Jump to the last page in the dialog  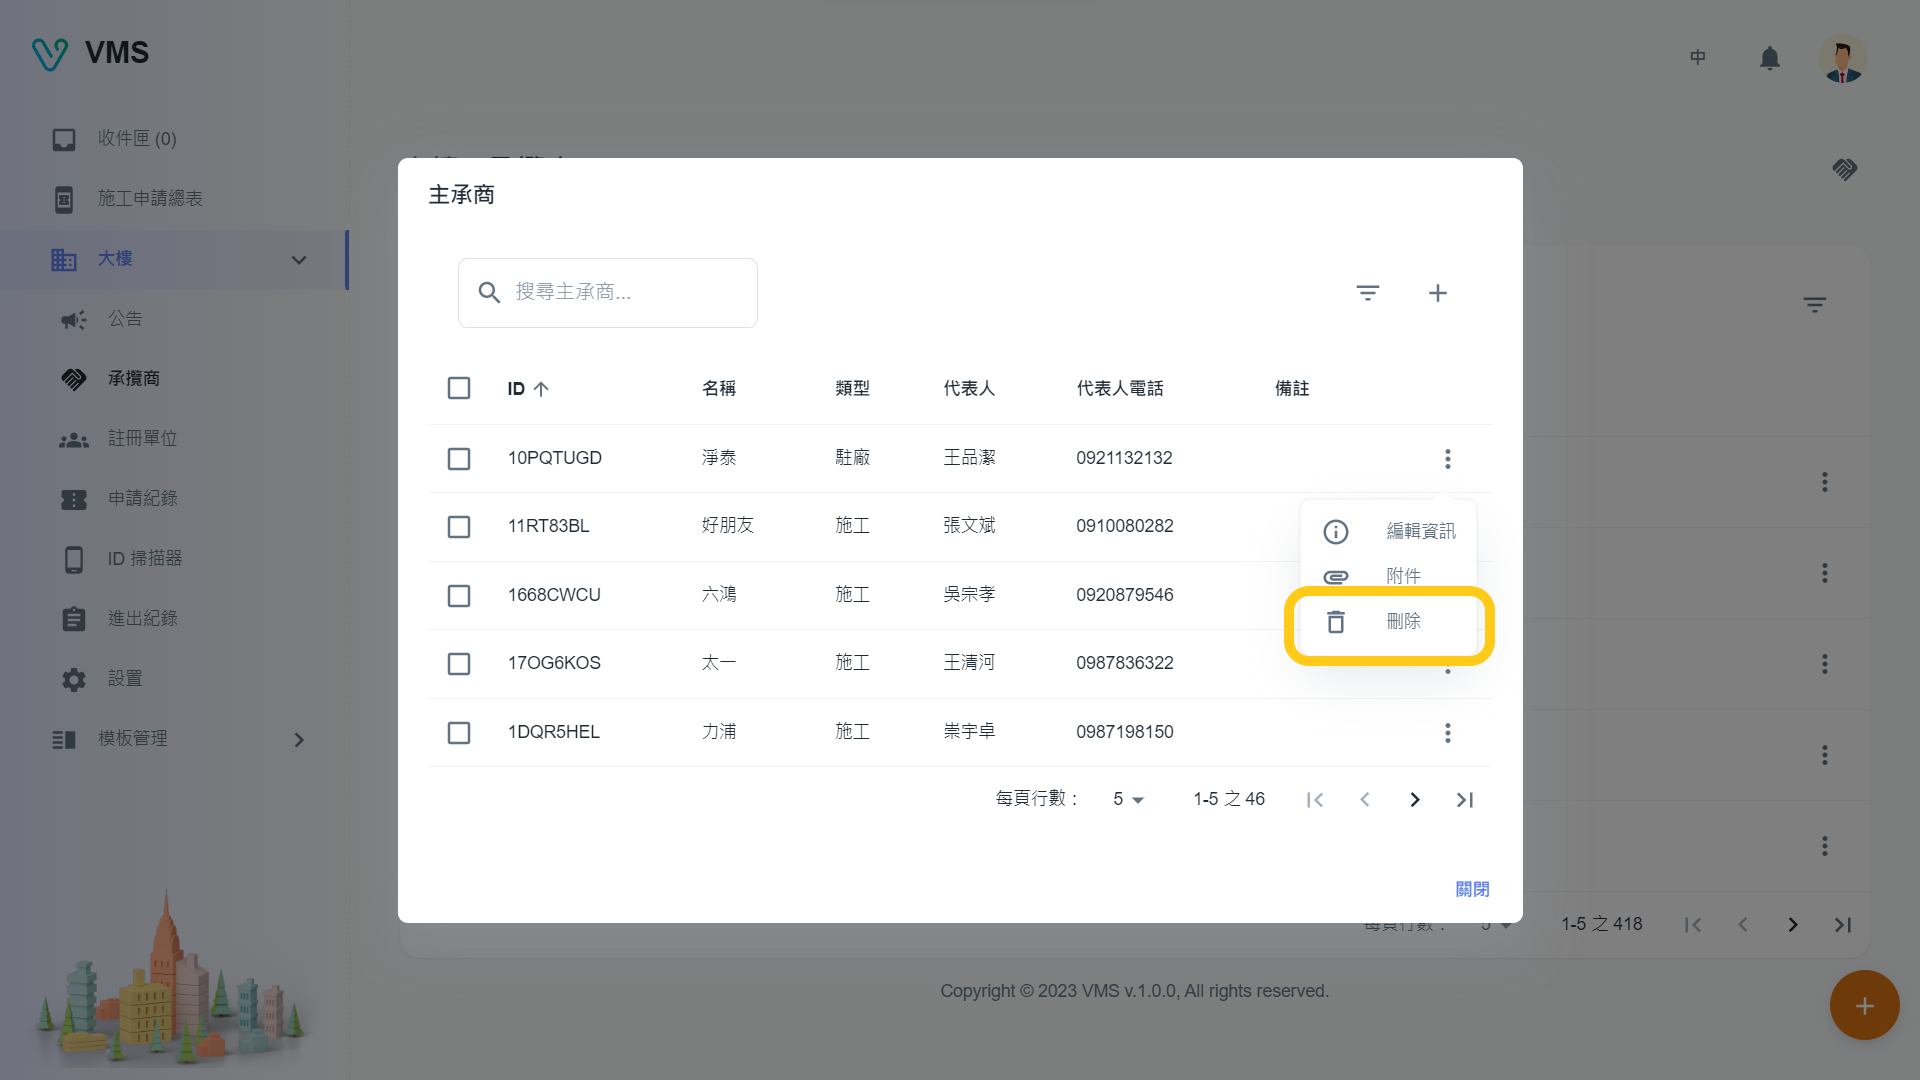[x=1465, y=800]
